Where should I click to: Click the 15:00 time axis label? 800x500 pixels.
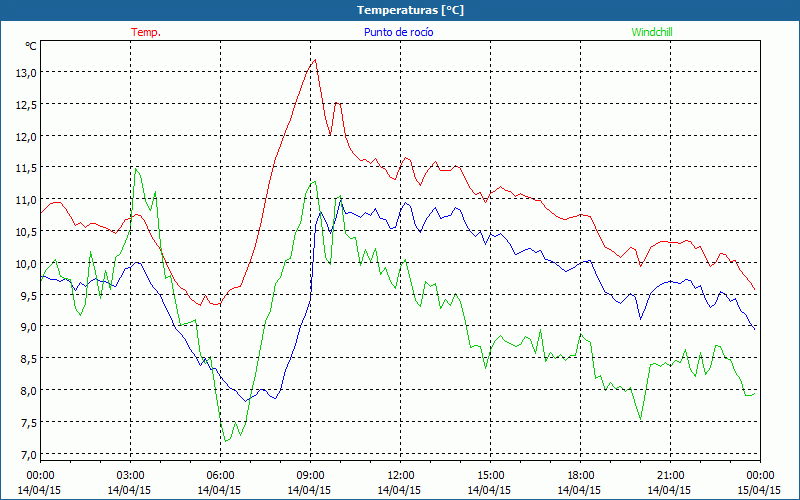[x=490, y=476]
